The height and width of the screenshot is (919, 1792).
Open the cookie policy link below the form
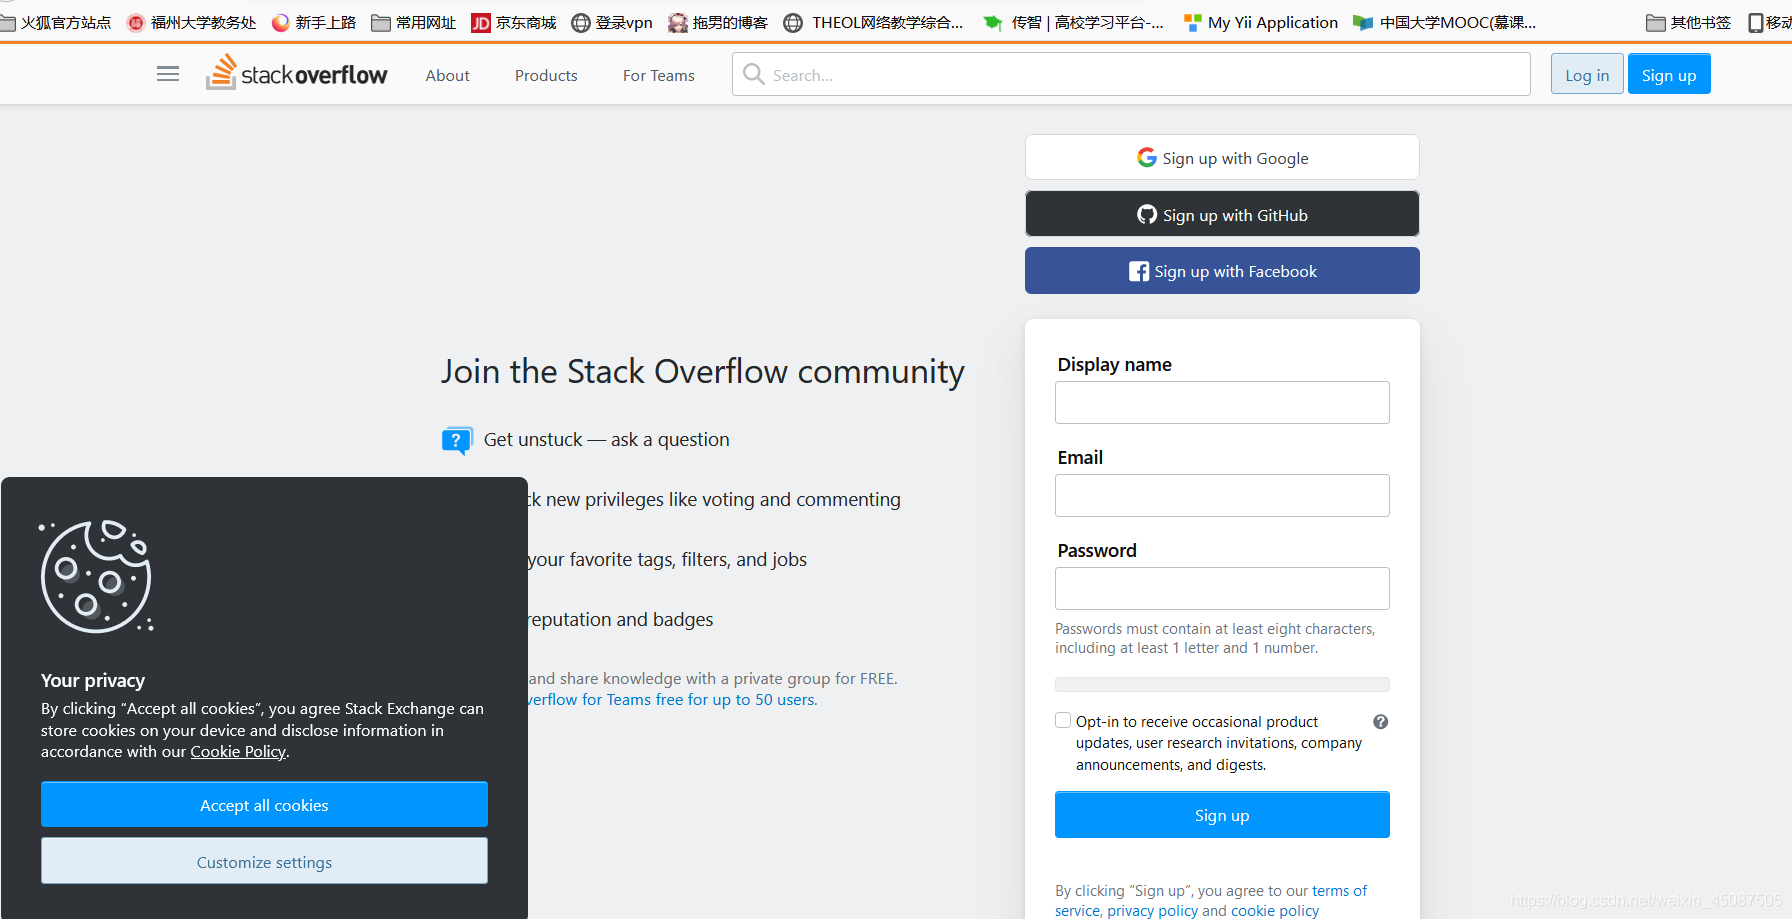[1275, 910]
